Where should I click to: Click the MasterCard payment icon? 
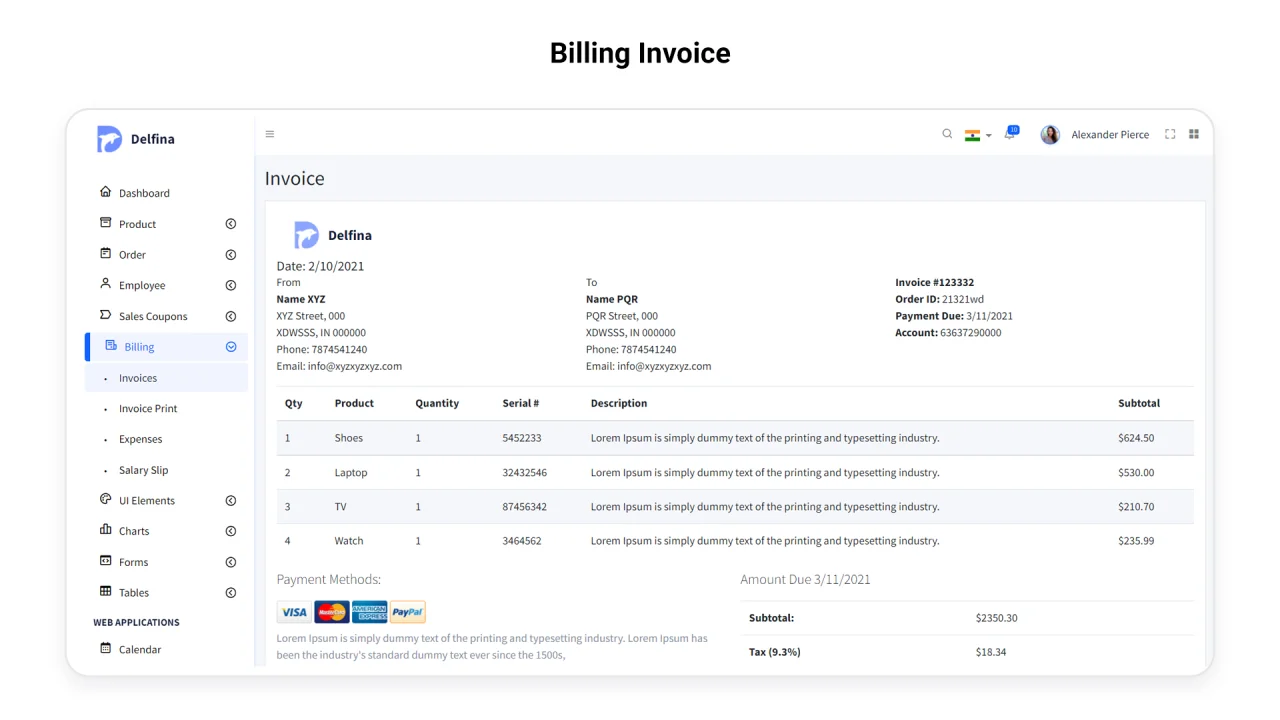coord(331,612)
